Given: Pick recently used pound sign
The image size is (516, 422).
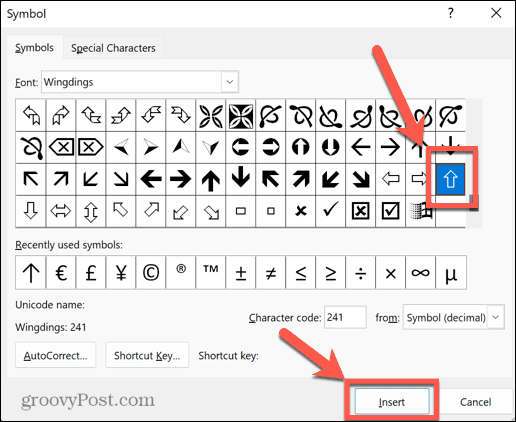Looking at the screenshot, I should point(91,273).
